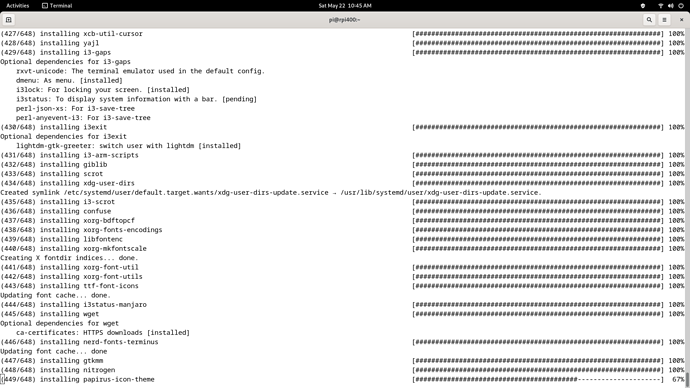Click the 'installing i3-scrot' line
The width and height of the screenshot is (690, 388).
(x=57, y=202)
